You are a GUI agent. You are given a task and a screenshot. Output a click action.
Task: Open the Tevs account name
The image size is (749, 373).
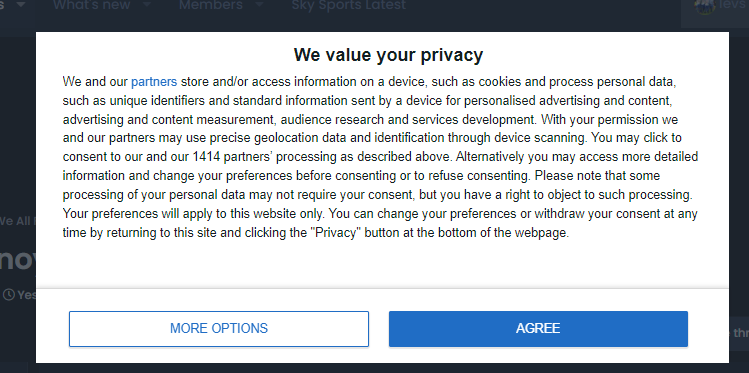point(733,6)
